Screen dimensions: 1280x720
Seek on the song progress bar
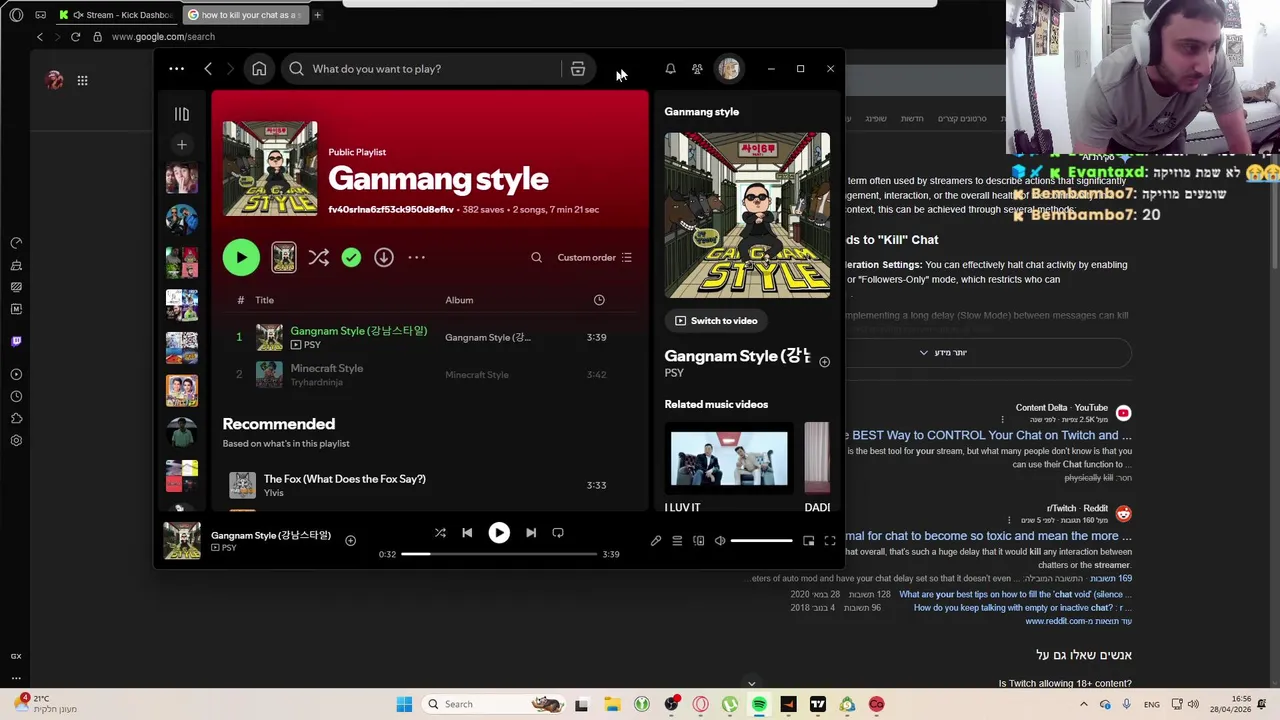click(499, 554)
